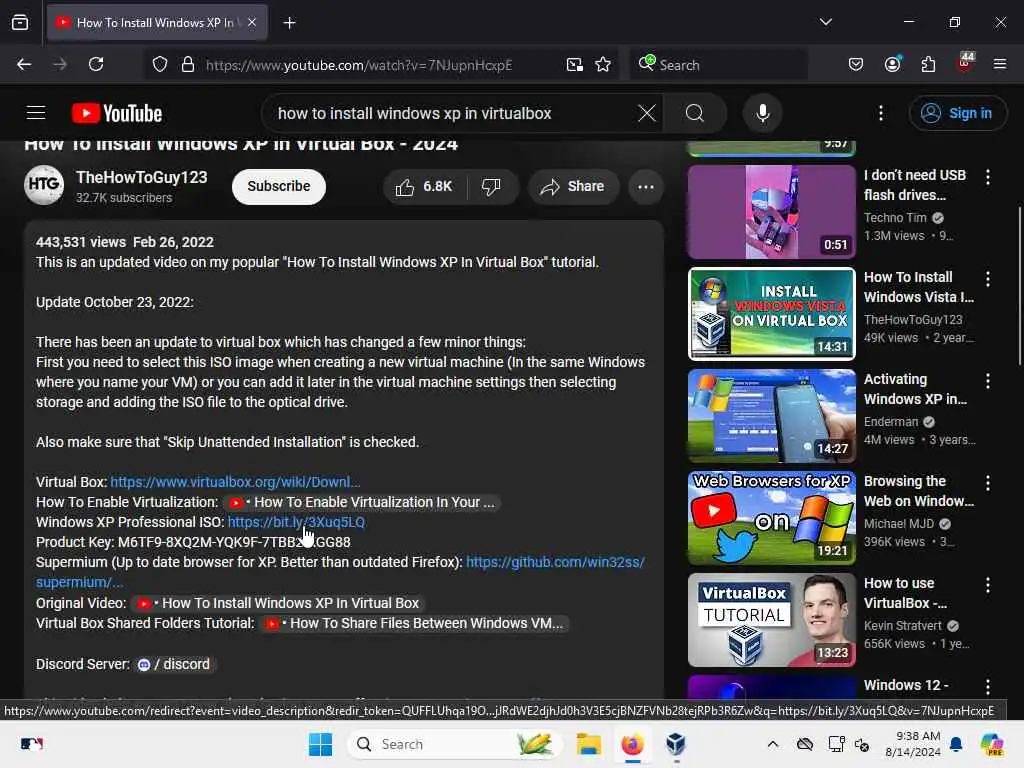
Task: Open Firefox View in the tab bar
Action: (x=20, y=23)
